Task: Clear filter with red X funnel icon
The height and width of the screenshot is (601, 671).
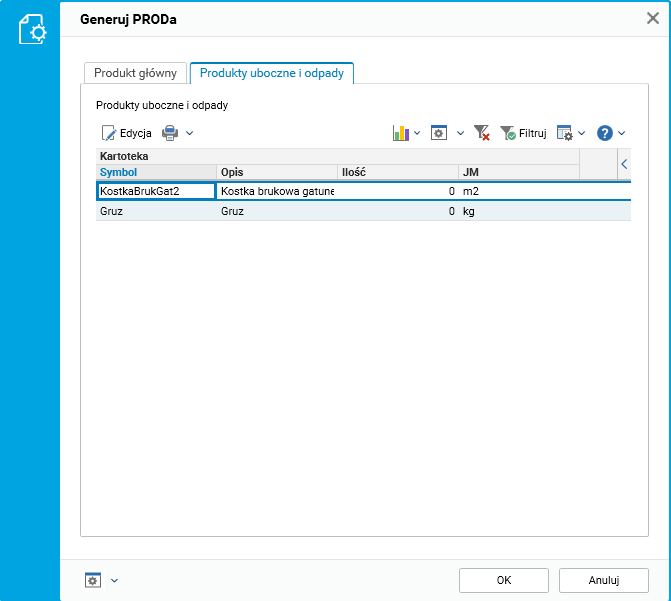Action: (x=482, y=133)
